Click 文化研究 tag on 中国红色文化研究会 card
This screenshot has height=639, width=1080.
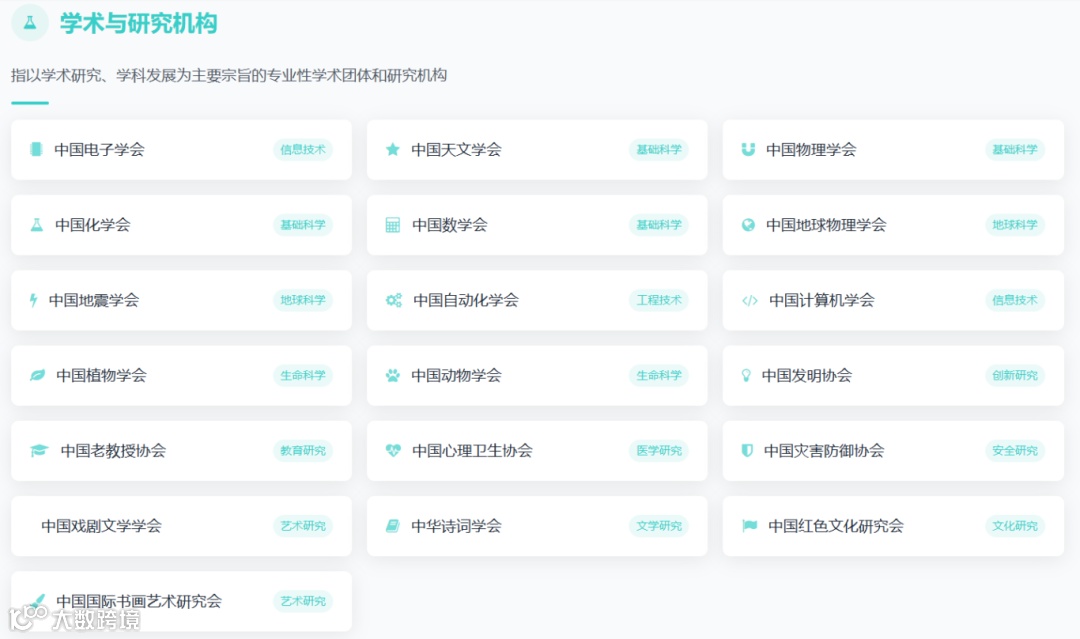[x=1015, y=525]
